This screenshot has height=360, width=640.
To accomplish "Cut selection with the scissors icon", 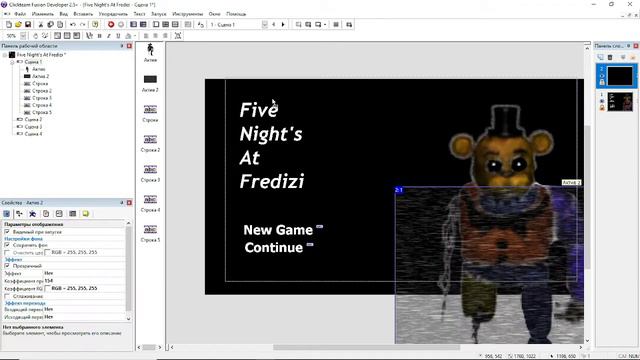I will click(40, 25).
